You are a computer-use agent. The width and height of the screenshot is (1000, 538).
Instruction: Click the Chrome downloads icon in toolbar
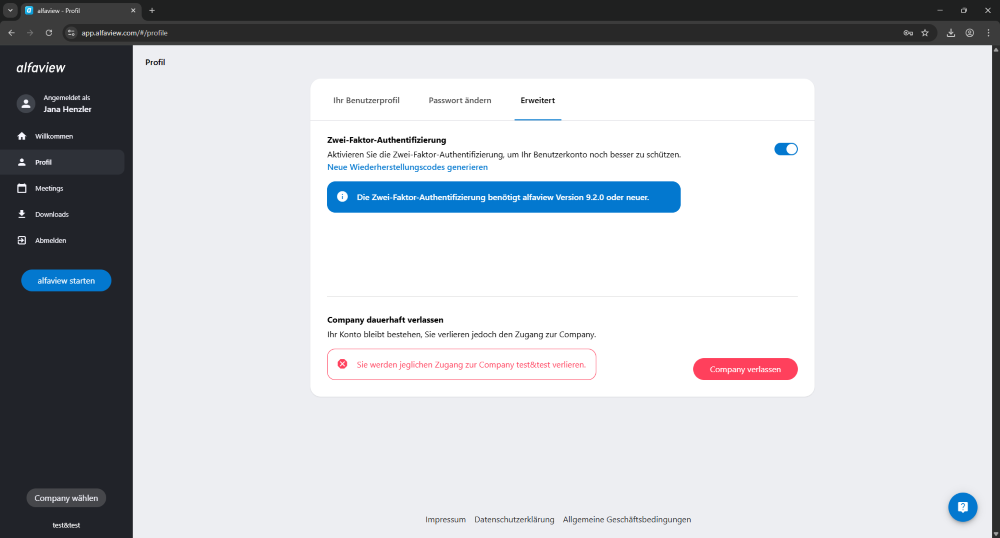(x=950, y=32)
